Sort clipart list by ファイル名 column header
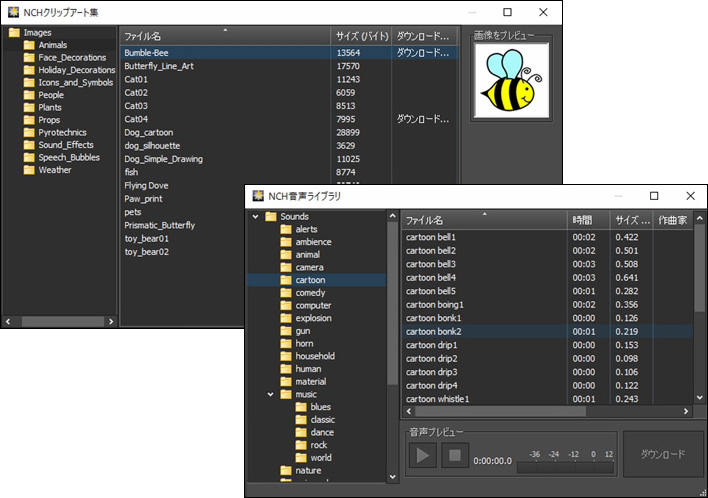 [x=223, y=37]
